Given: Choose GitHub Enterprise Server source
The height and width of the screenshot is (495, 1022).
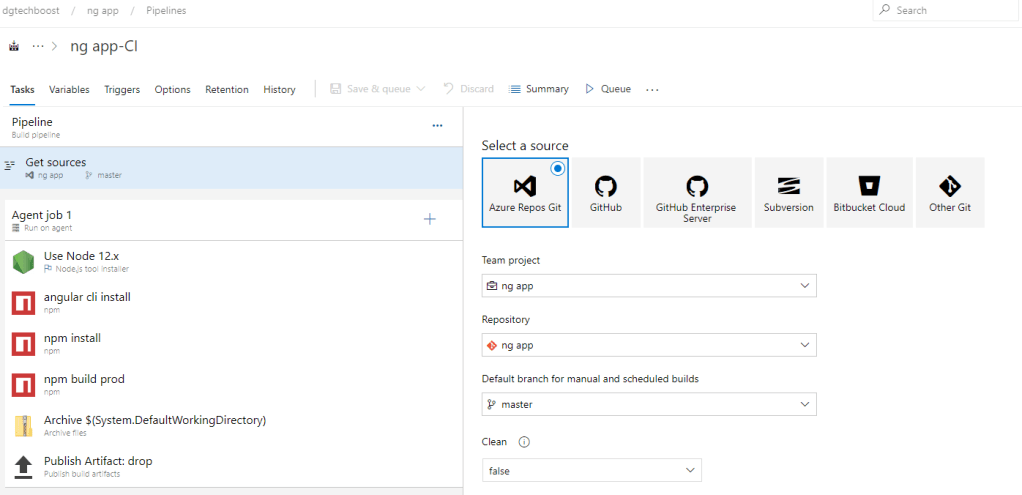Looking at the screenshot, I should coord(697,192).
